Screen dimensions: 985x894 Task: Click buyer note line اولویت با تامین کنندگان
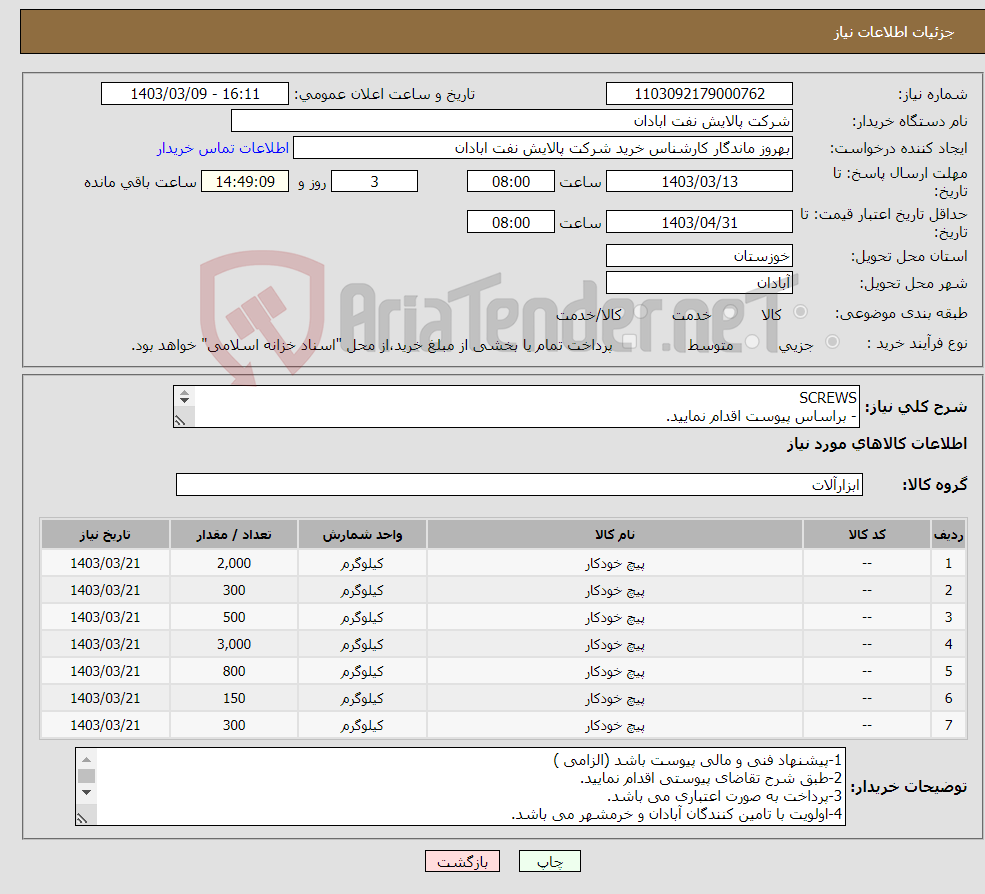coord(677,815)
